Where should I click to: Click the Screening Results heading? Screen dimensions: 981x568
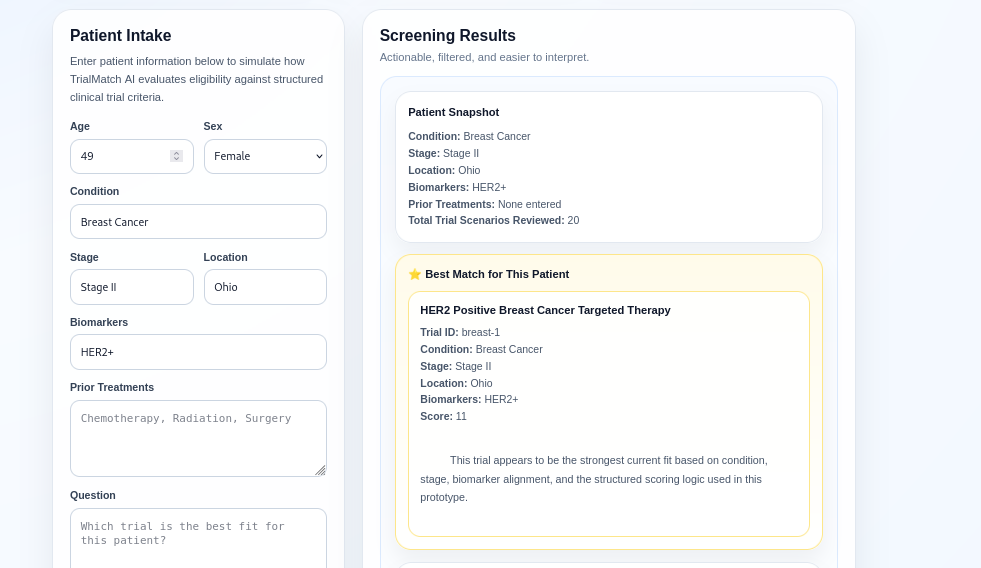coord(448,36)
